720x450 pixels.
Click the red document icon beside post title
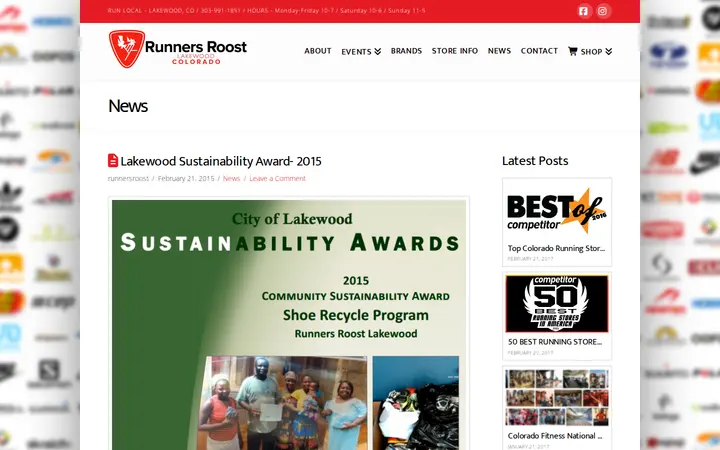[x=113, y=160]
